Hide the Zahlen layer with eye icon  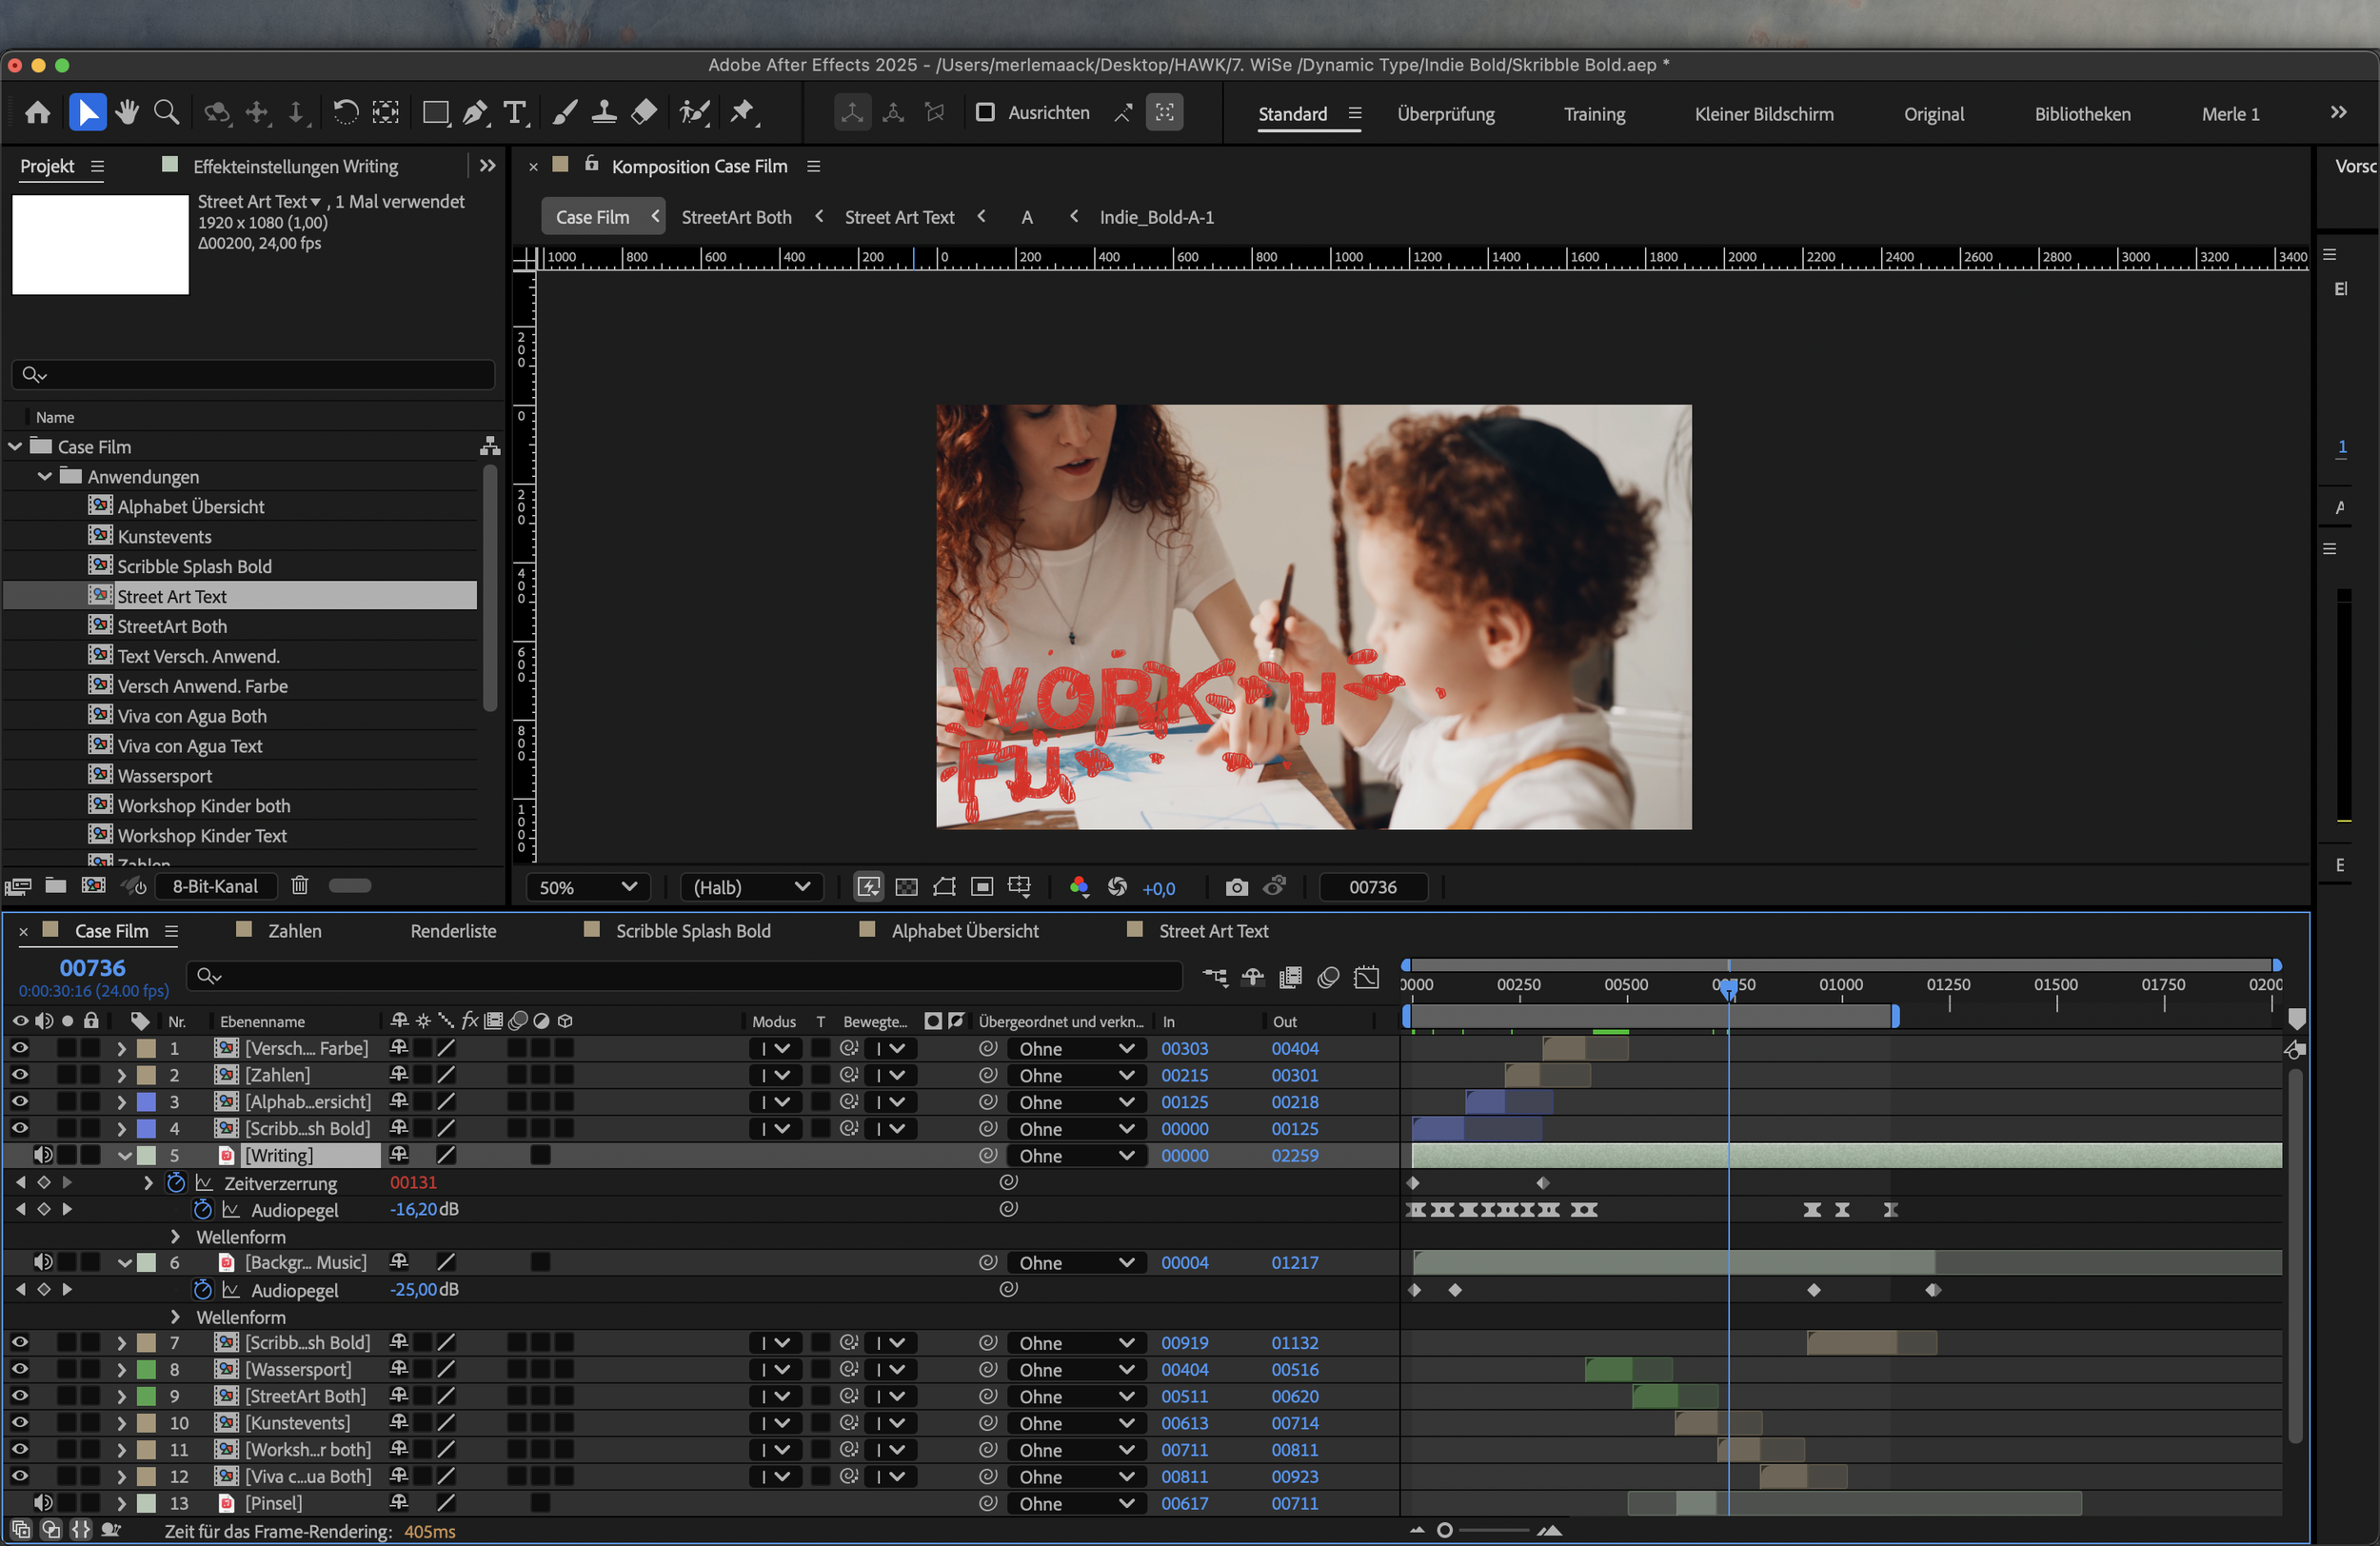pos(19,1075)
